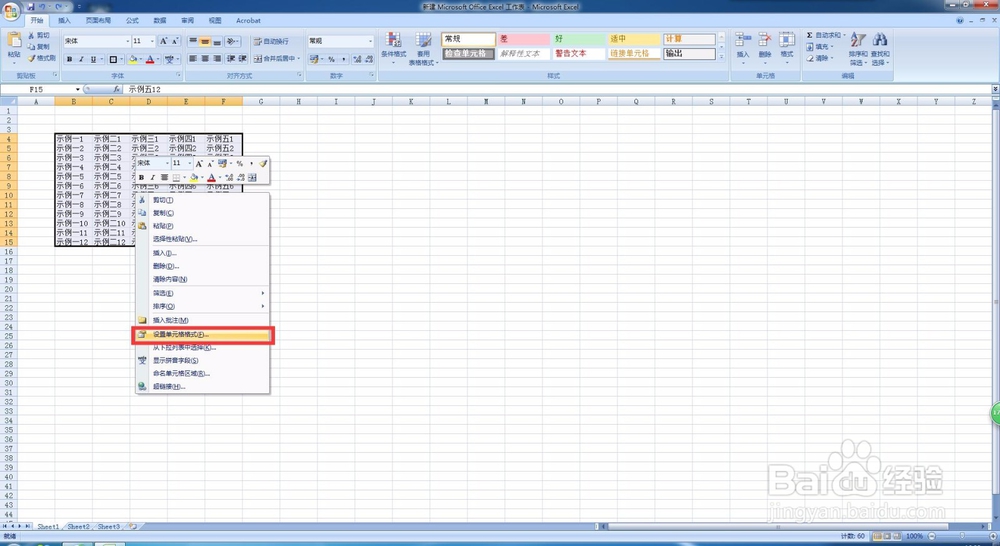Click Merge and Center (合并后居中)
1000x546 pixels.
[x=277, y=59]
